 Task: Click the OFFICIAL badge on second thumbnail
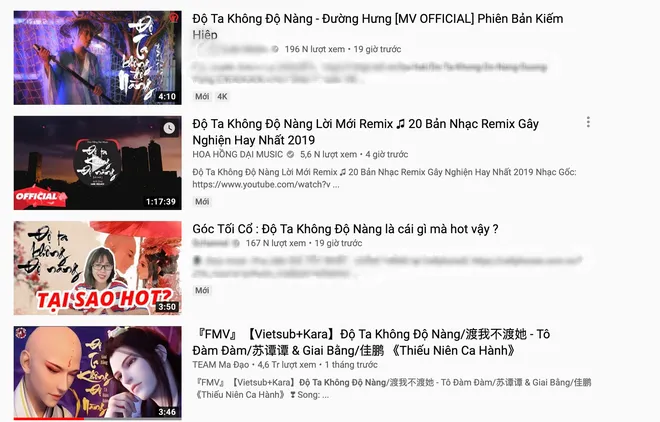(40, 196)
